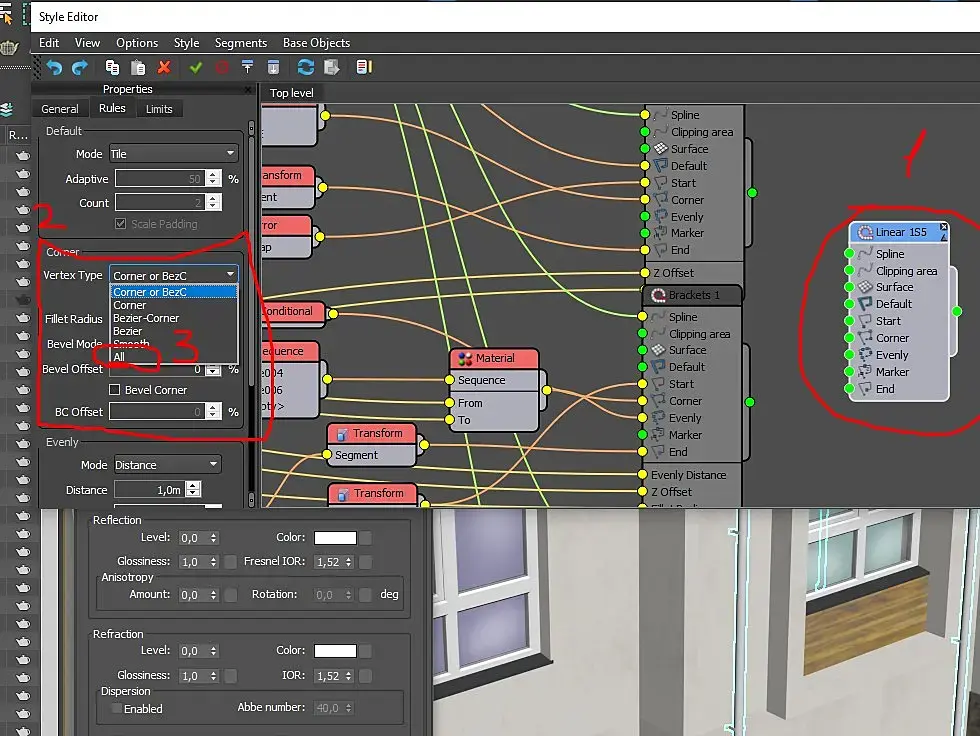This screenshot has width=980, height=736.
Task: Open the Segments menu
Action: [x=241, y=42]
